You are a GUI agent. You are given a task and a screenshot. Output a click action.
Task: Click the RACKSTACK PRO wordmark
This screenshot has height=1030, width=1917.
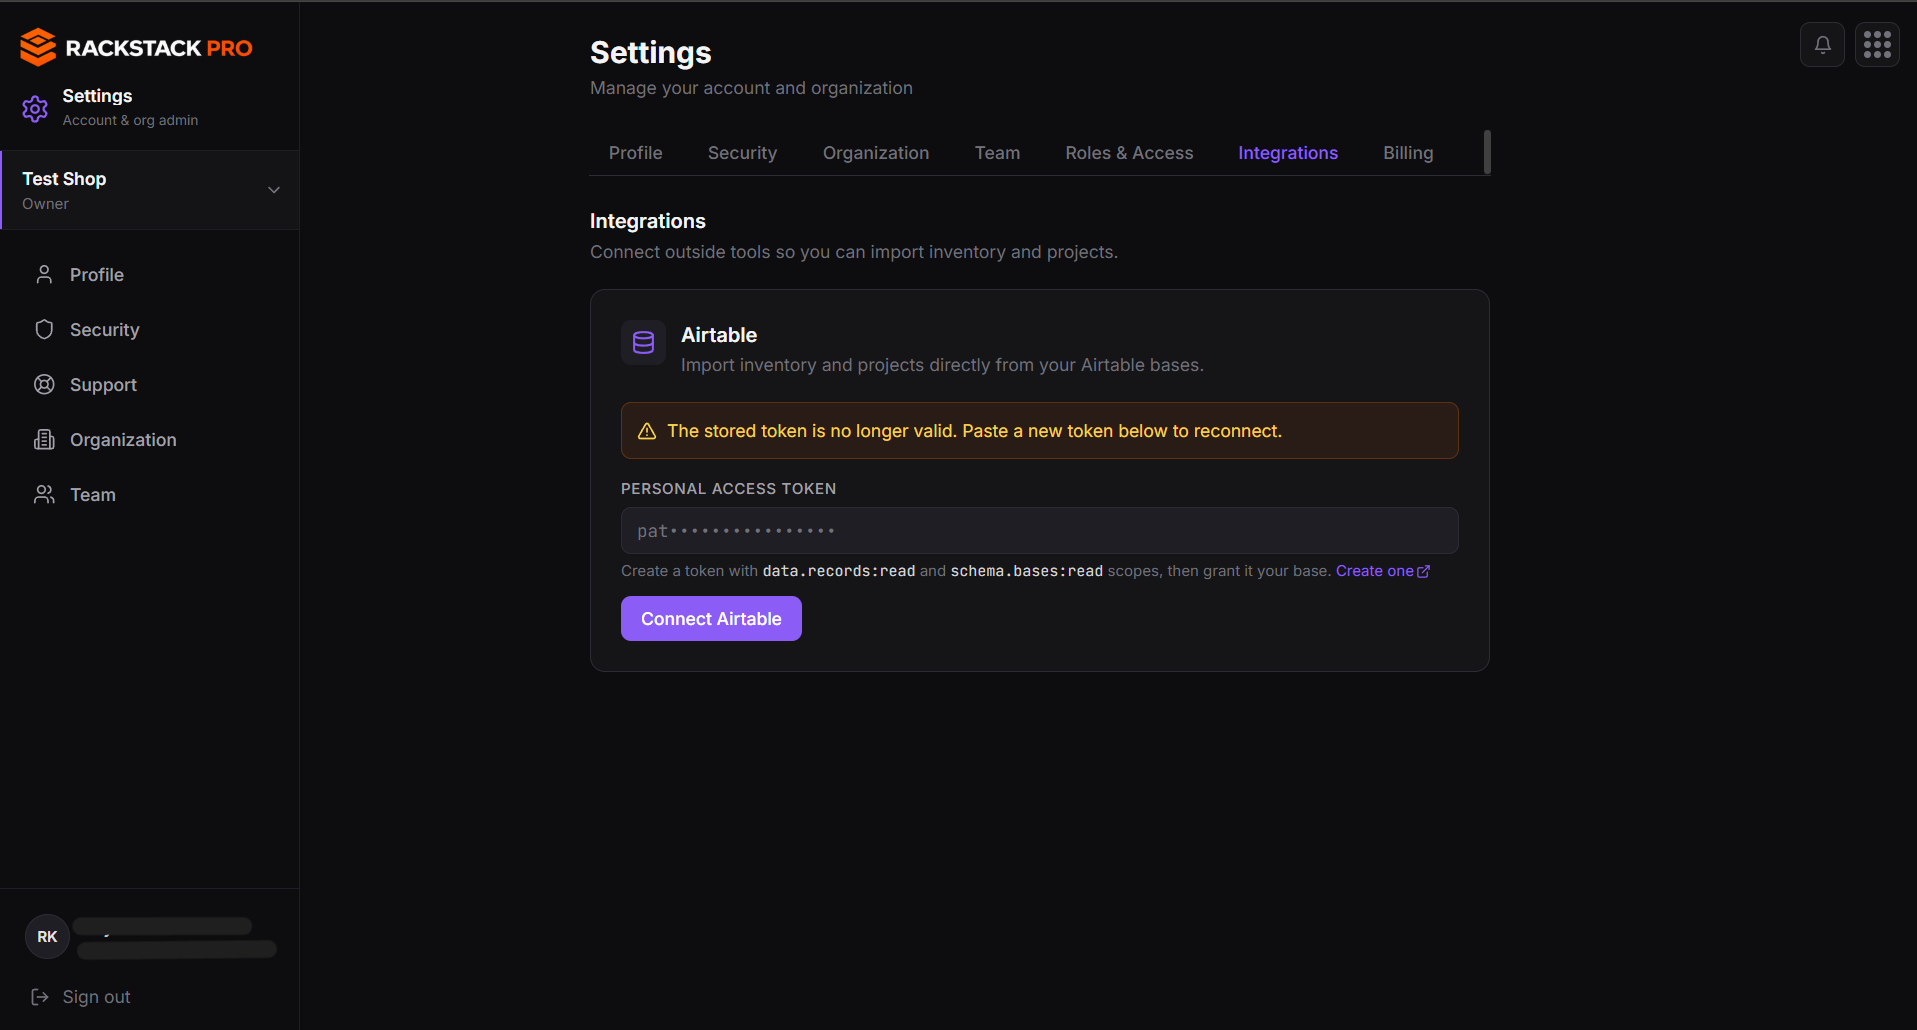click(x=159, y=48)
